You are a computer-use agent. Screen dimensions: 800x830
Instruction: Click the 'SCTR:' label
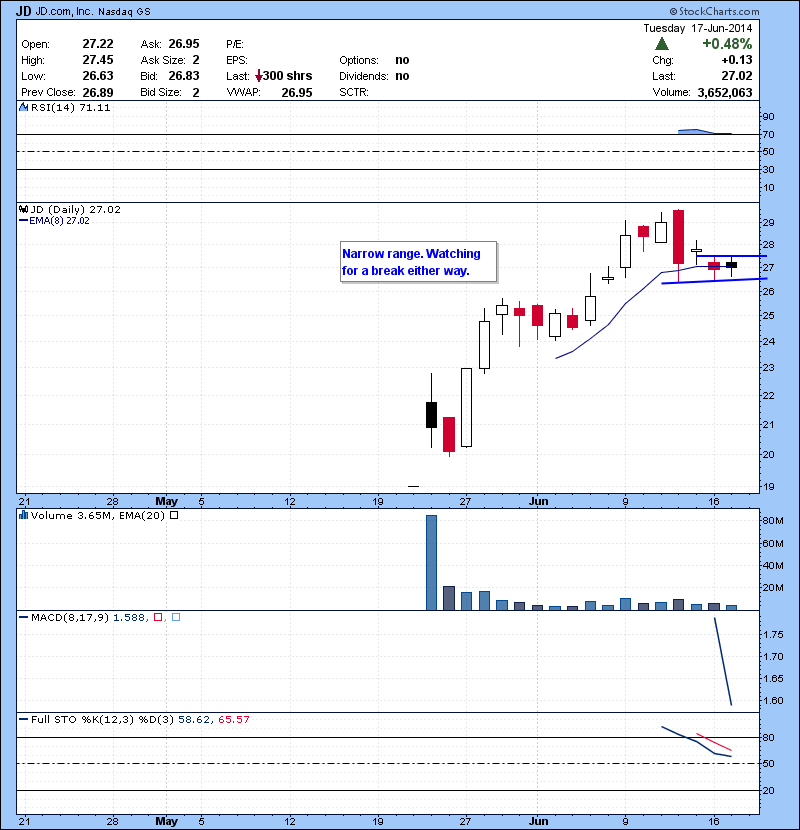[354, 93]
